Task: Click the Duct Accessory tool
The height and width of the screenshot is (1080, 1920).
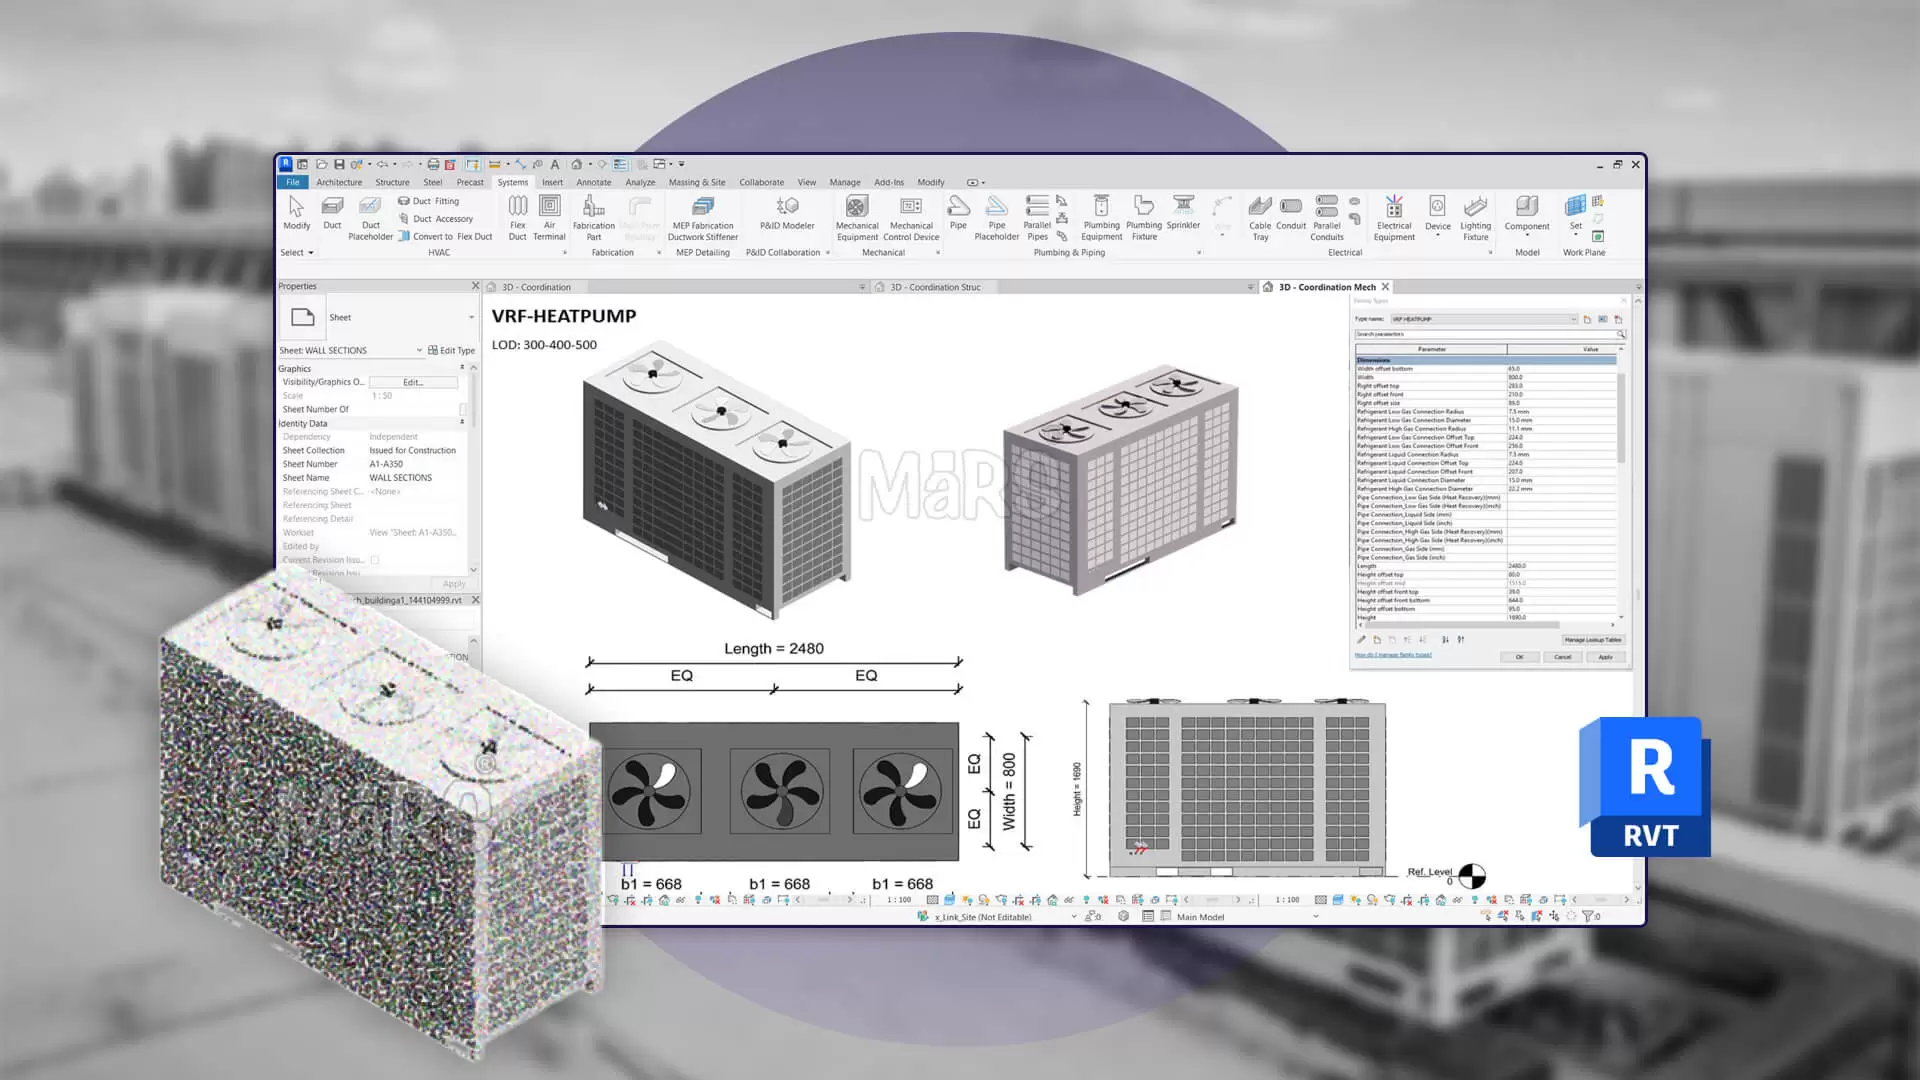Action: point(435,219)
